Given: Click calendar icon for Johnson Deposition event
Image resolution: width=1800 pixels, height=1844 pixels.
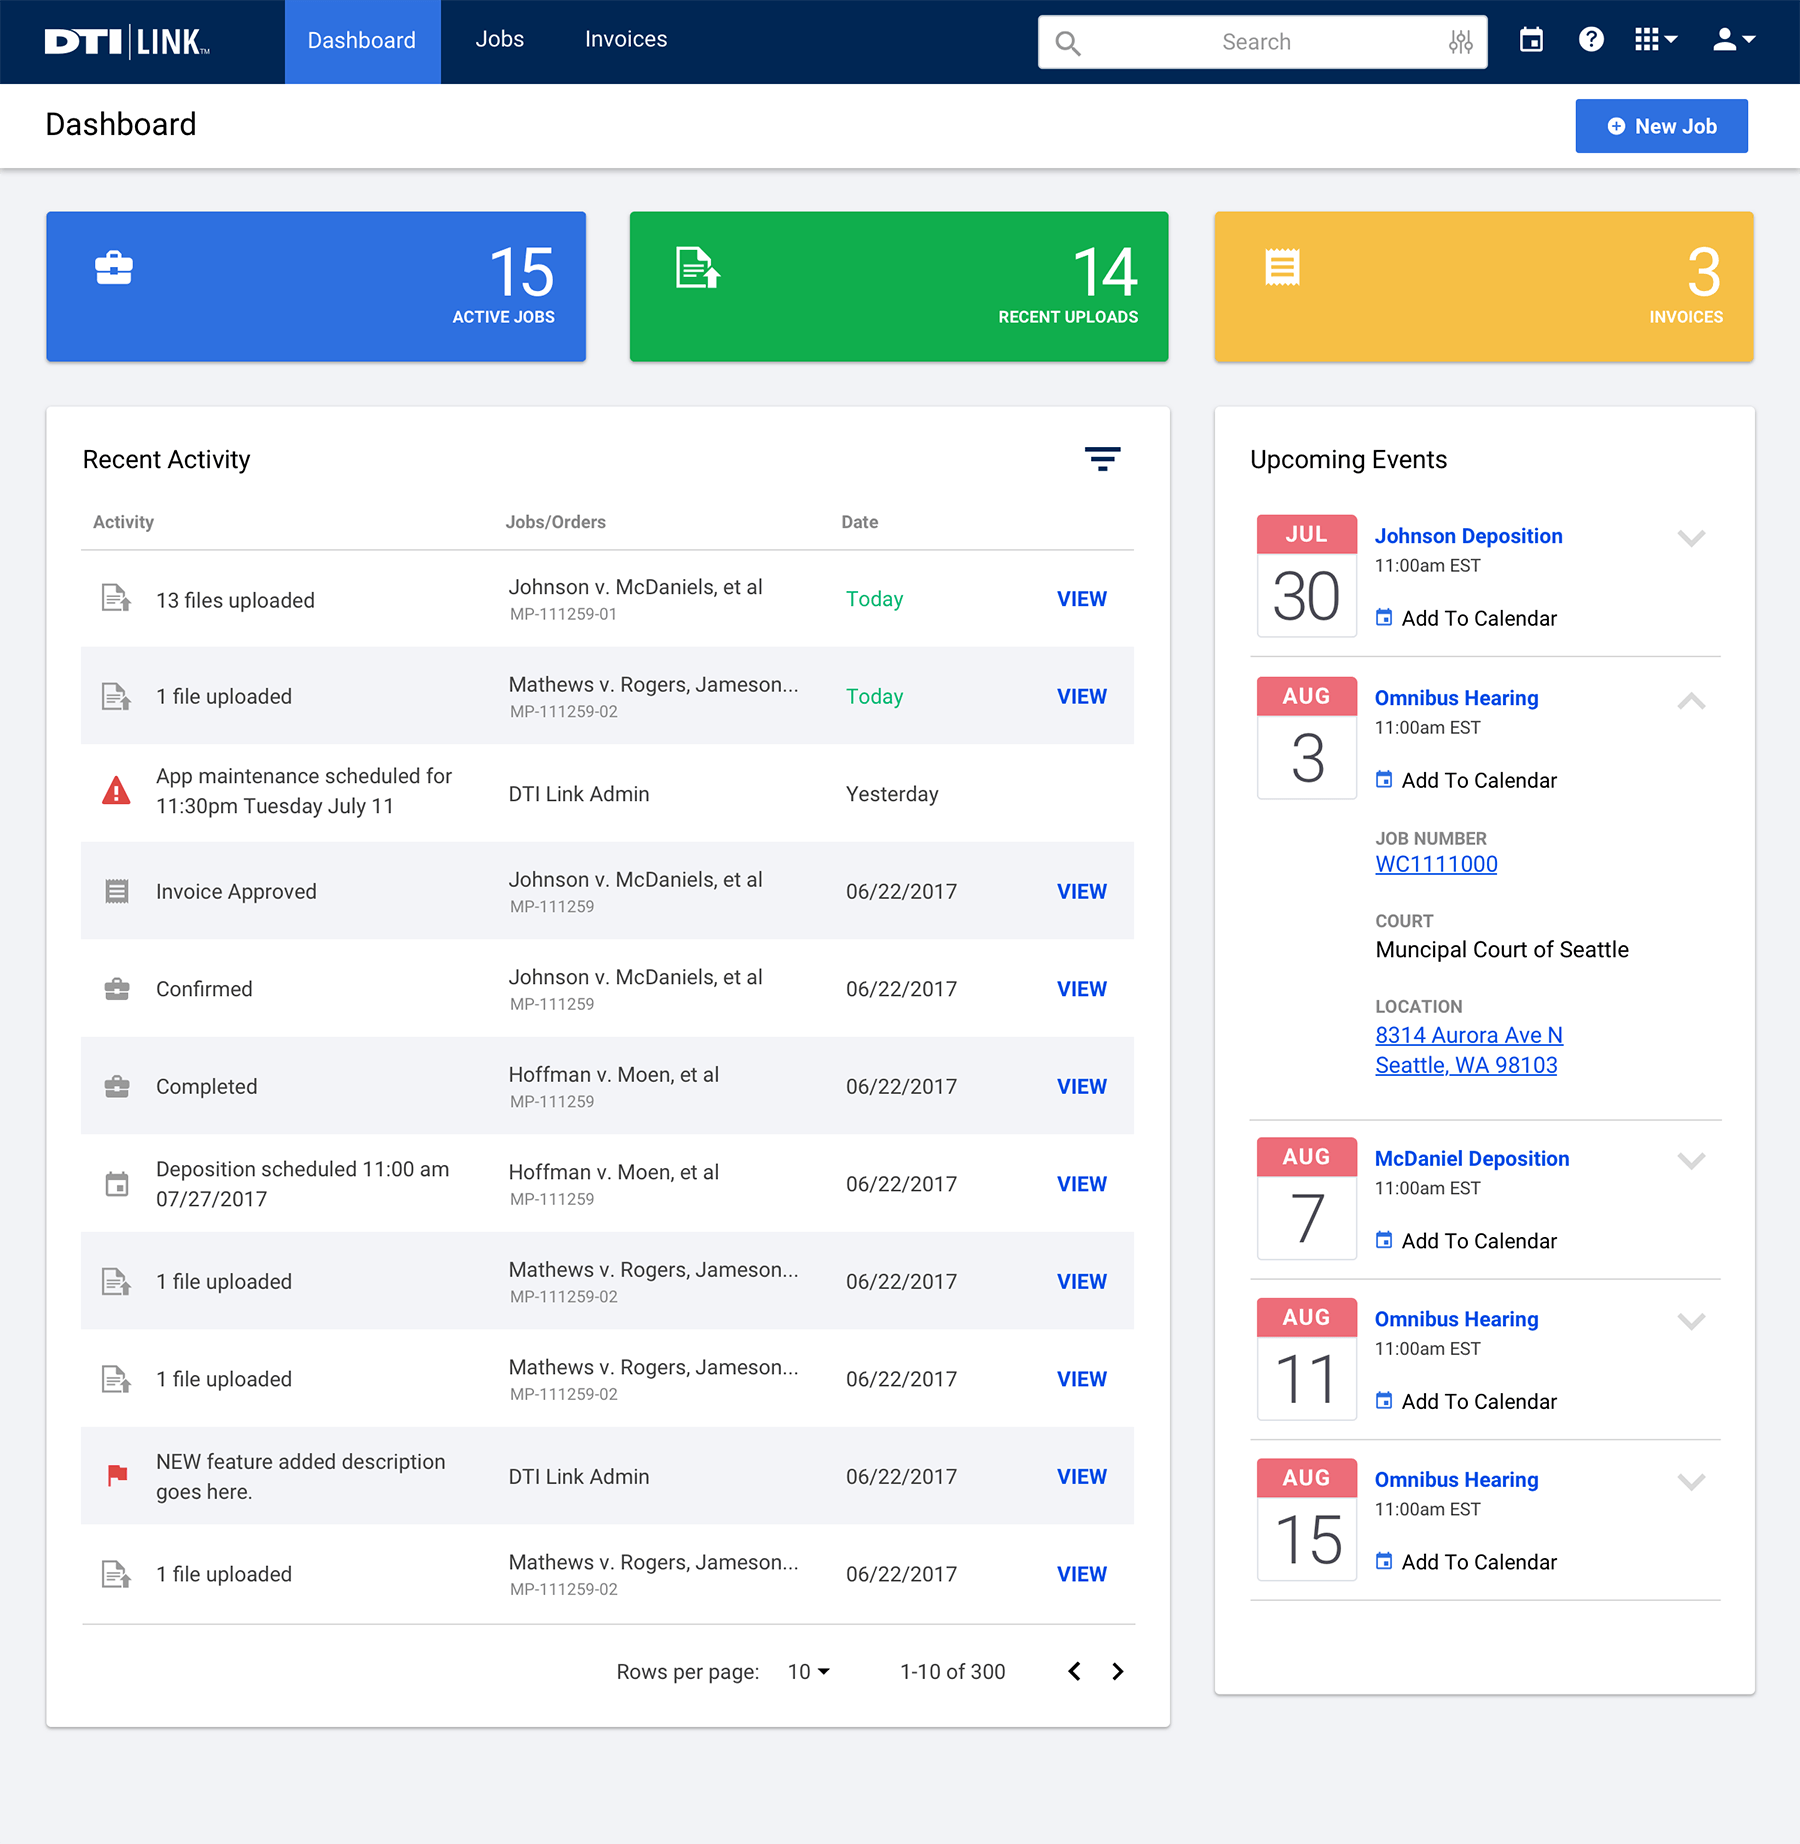Looking at the screenshot, I should pyautogui.click(x=1384, y=618).
